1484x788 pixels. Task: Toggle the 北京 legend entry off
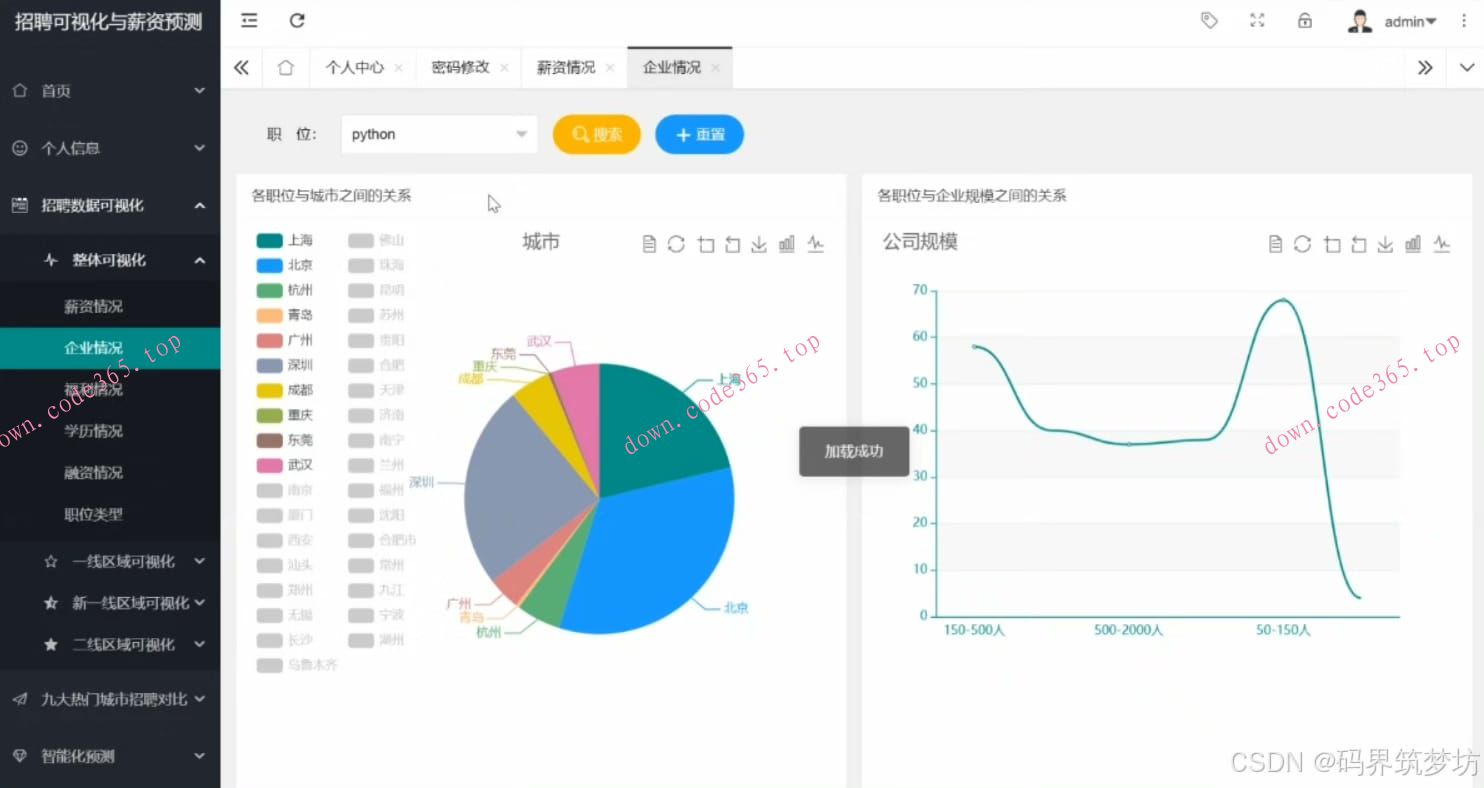(x=285, y=265)
